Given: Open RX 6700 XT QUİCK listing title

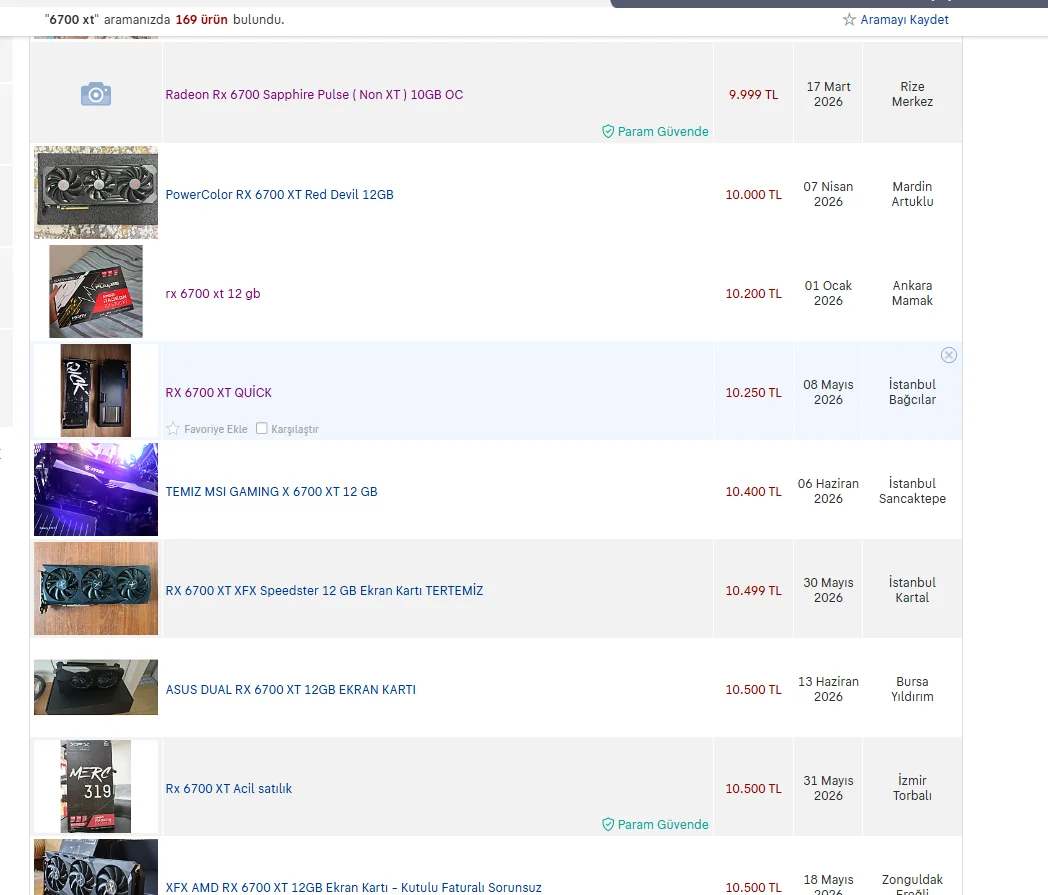Looking at the screenshot, I should 219,392.
